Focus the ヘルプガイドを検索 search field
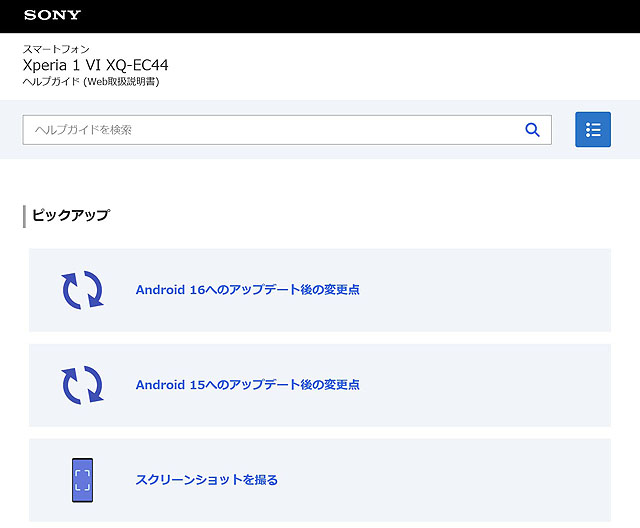This screenshot has height=528, width=640. (x=270, y=130)
